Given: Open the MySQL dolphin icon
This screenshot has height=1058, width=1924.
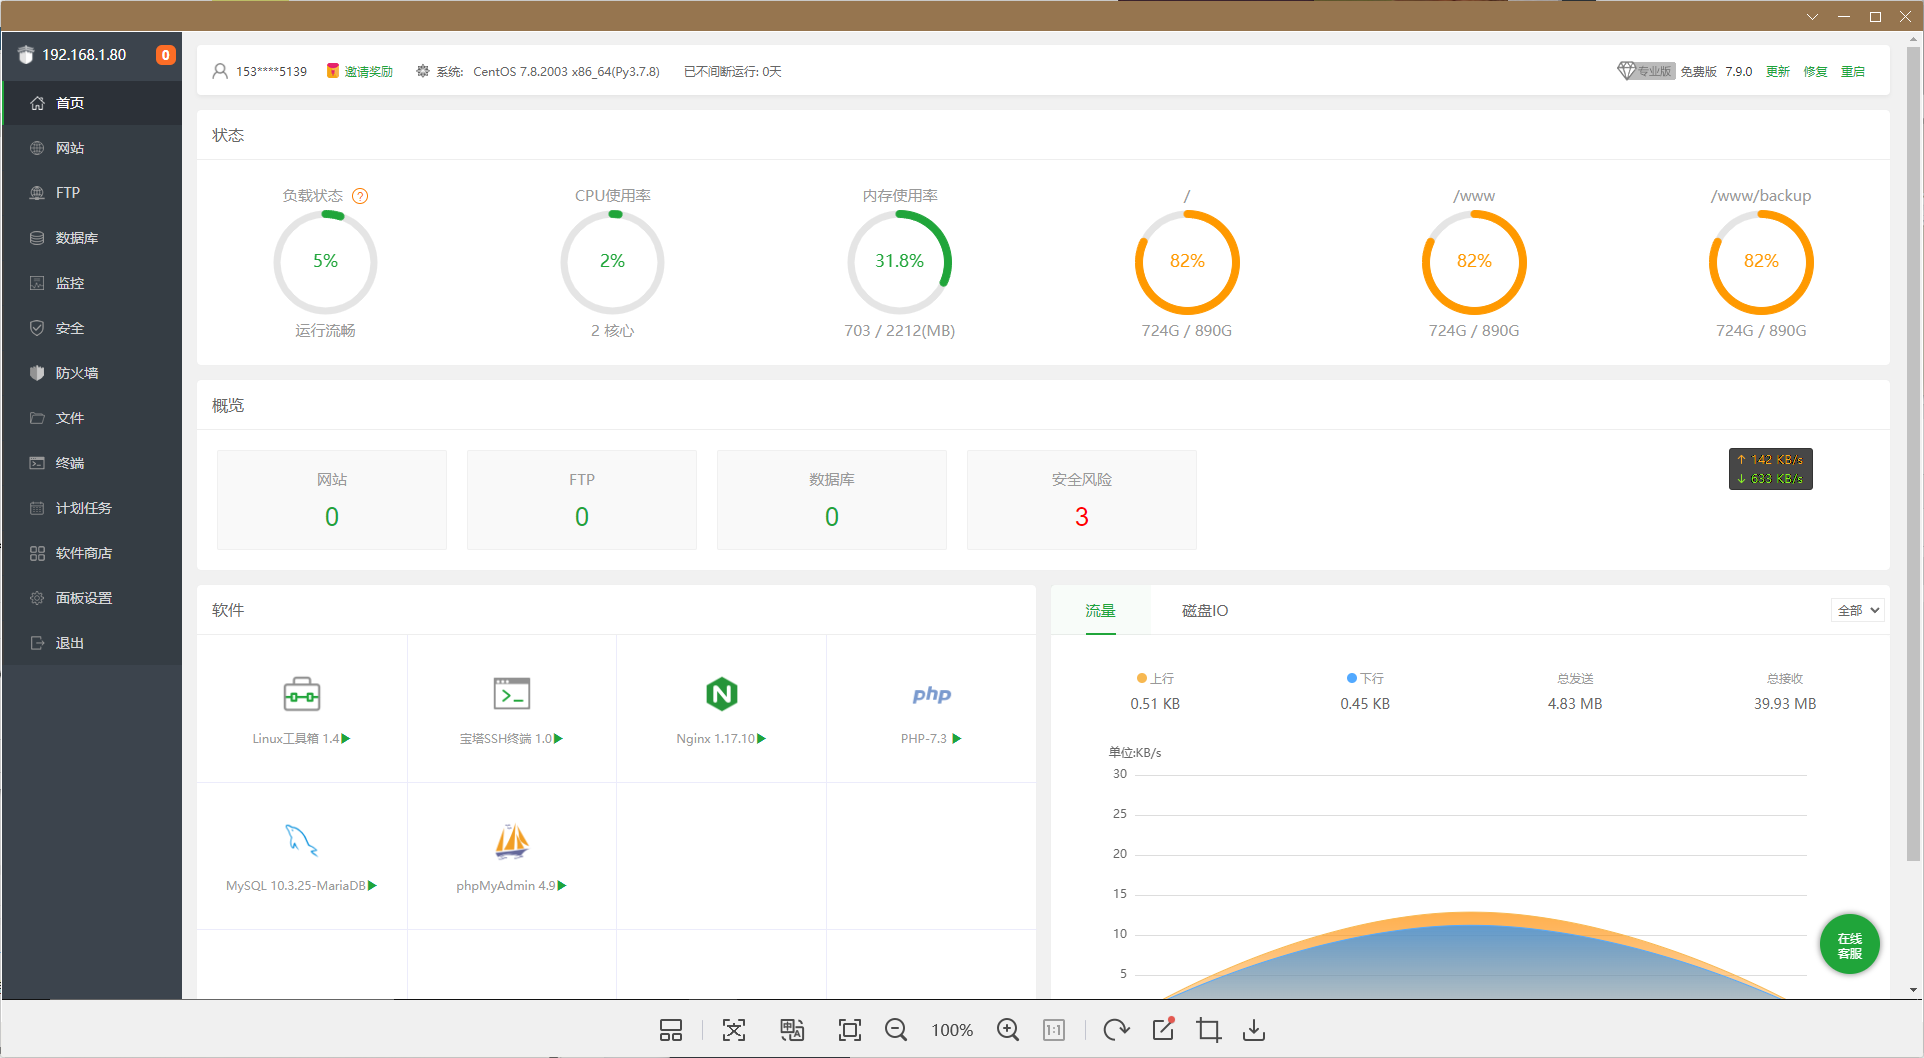Looking at the screenshot, I should point(301,840).
